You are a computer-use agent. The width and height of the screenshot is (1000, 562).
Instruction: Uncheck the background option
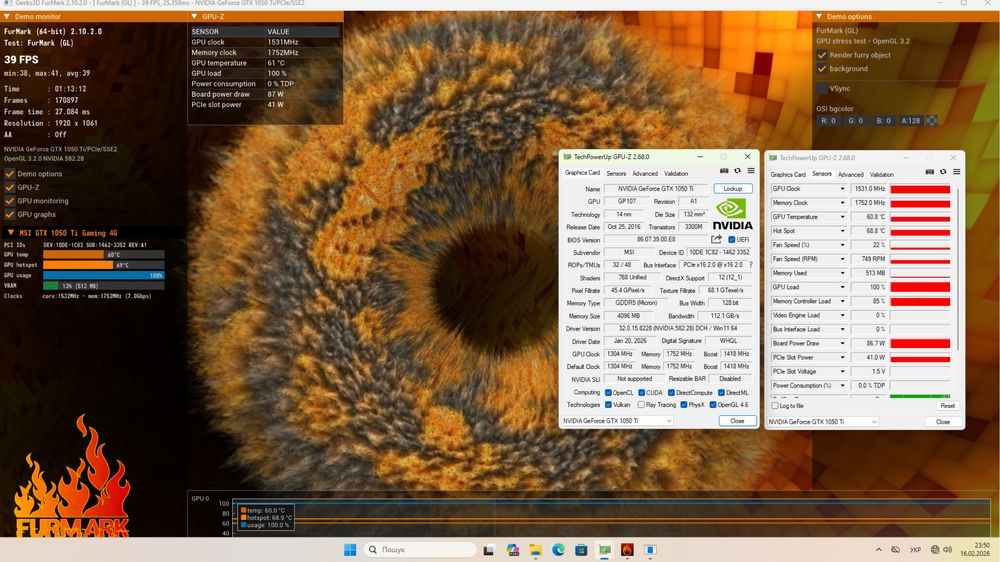click(x=822, y=68)
